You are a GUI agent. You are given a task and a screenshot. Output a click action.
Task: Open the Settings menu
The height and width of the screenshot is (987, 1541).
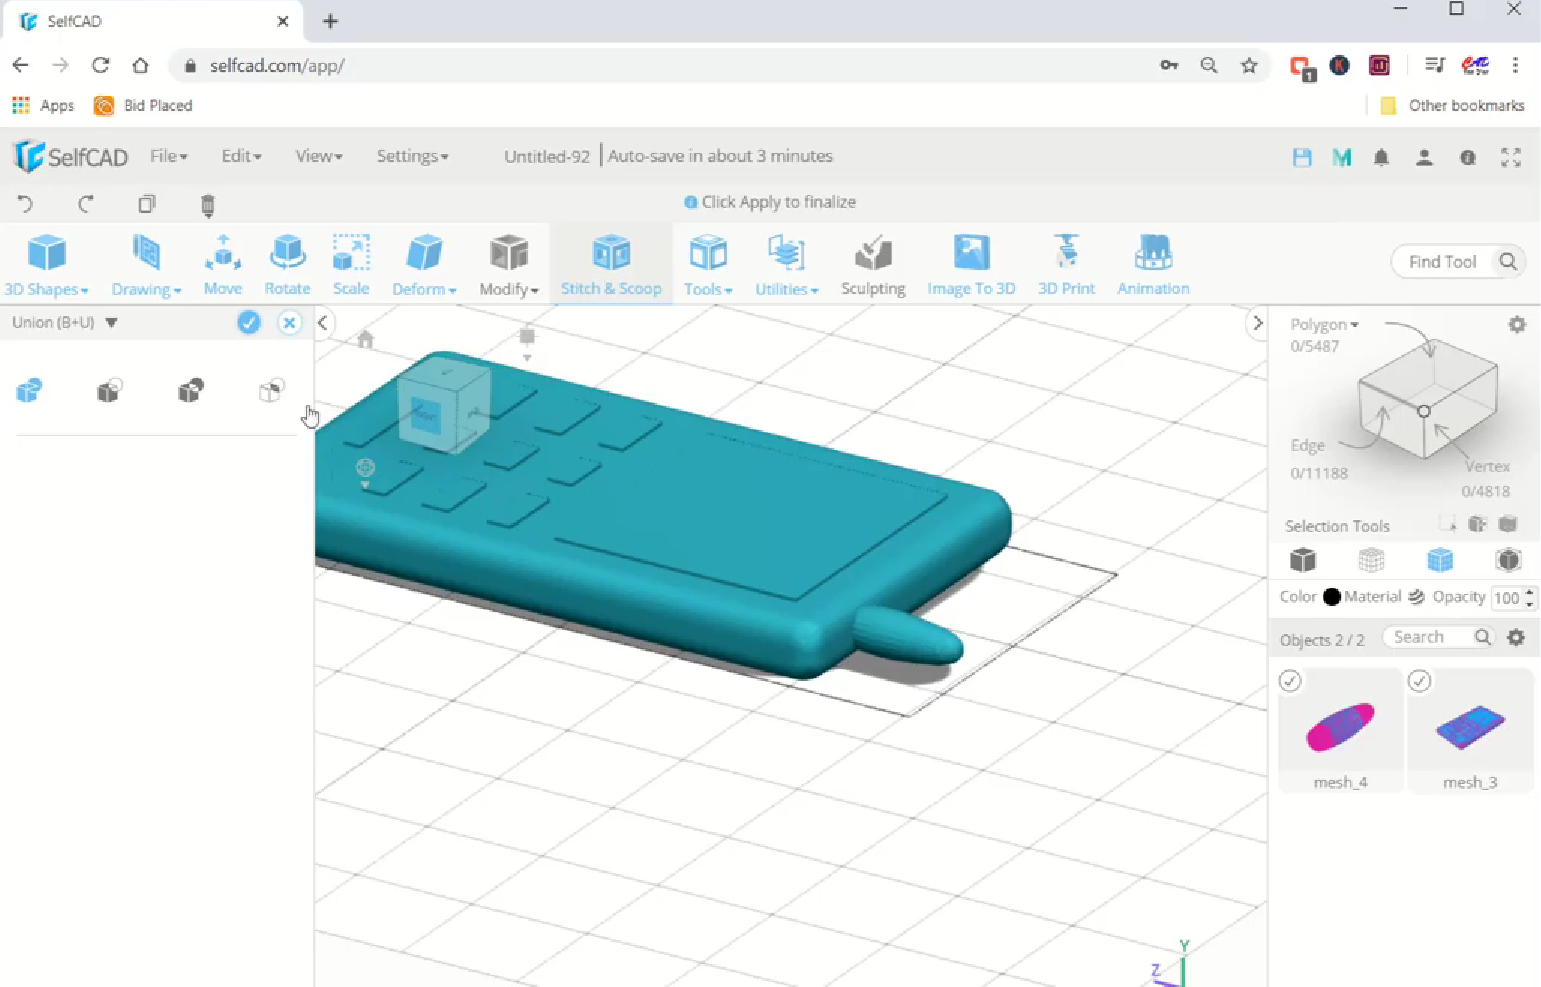412,156
